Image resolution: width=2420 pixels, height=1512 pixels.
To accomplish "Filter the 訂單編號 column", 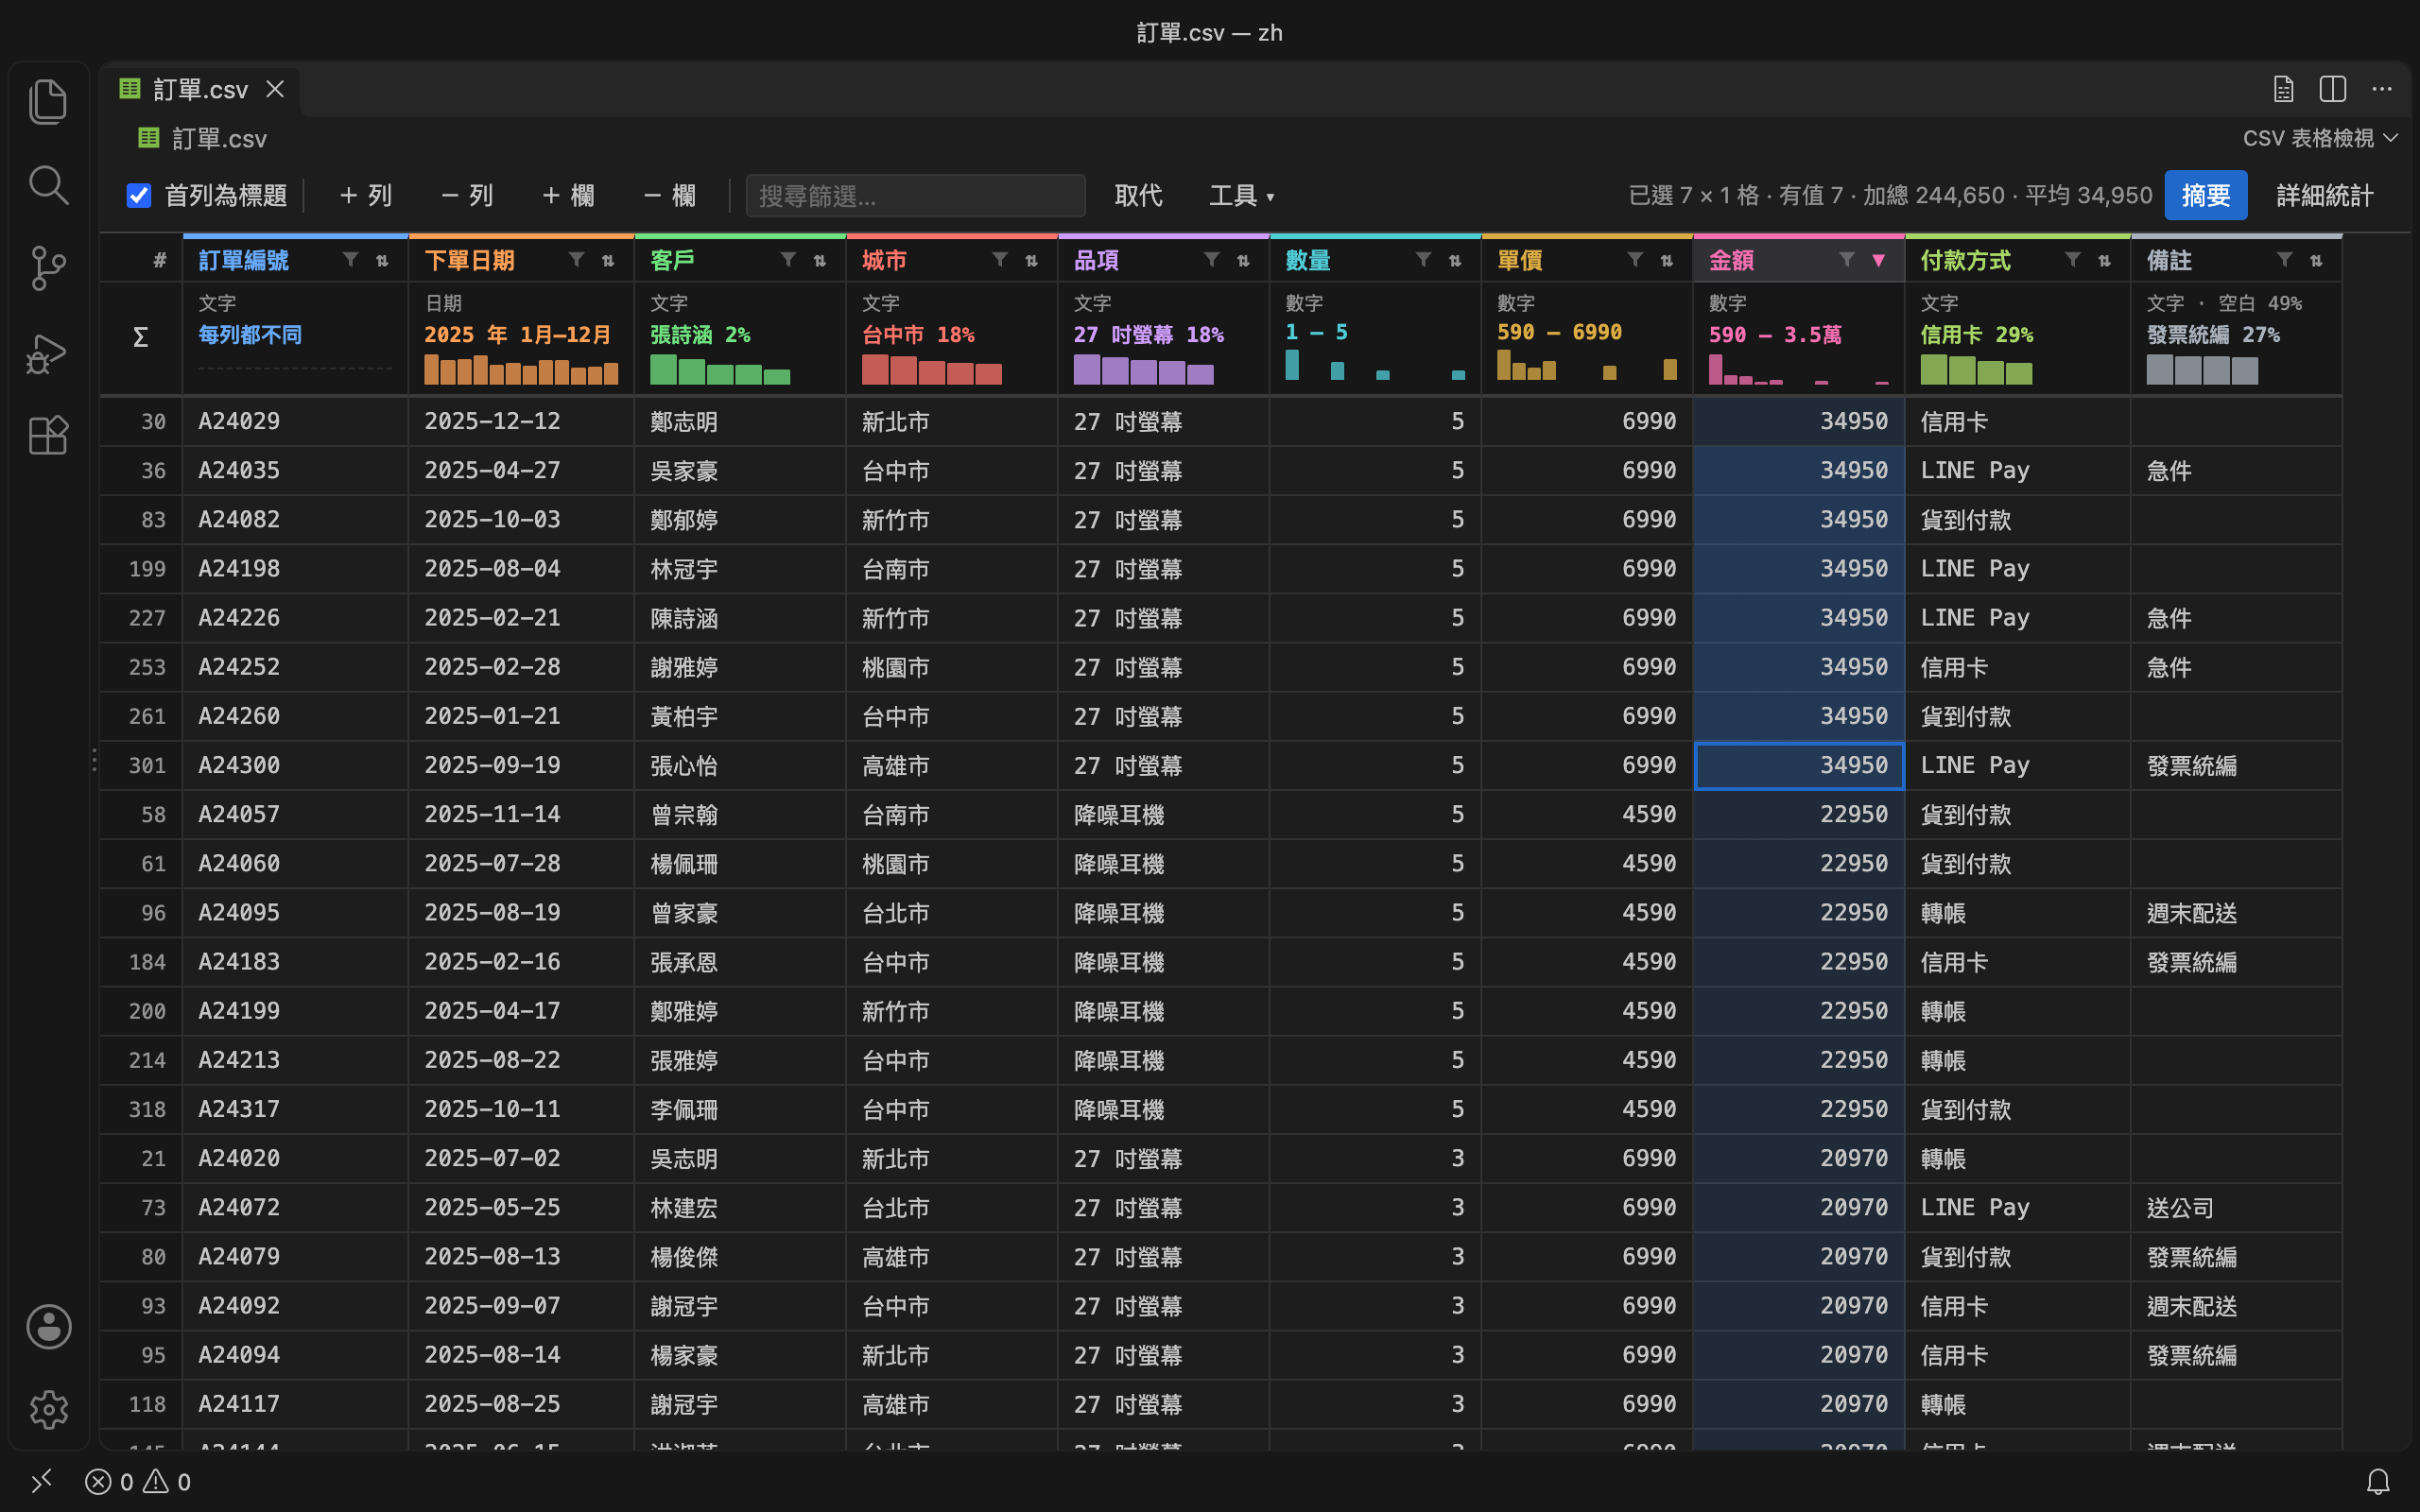I will pos(350,260).
